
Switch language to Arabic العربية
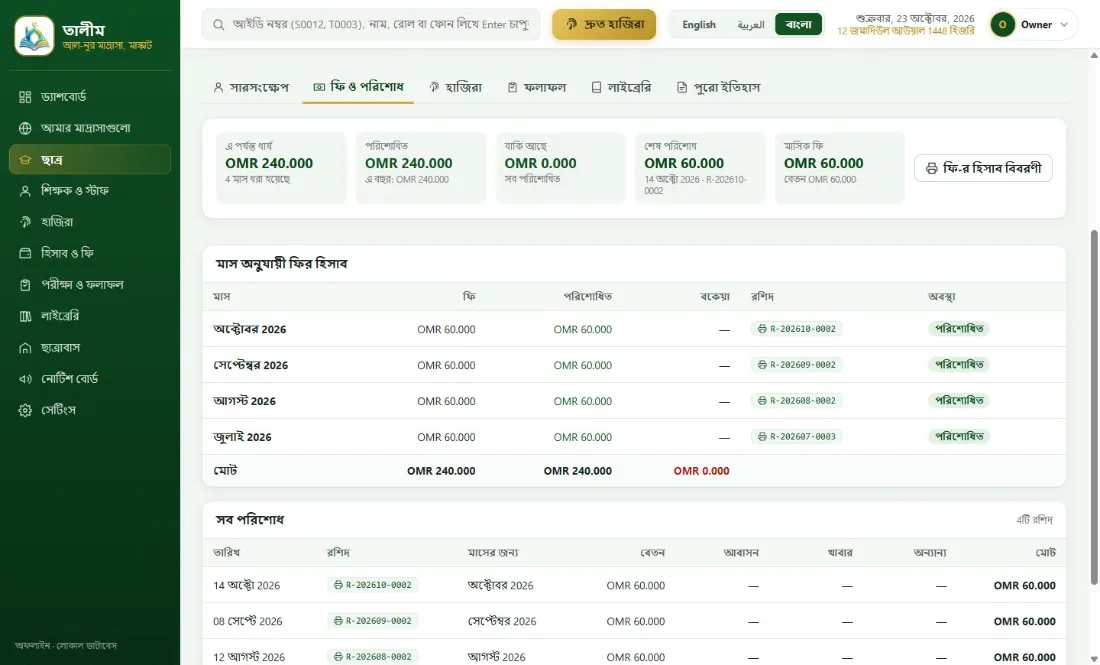point(751,25)
